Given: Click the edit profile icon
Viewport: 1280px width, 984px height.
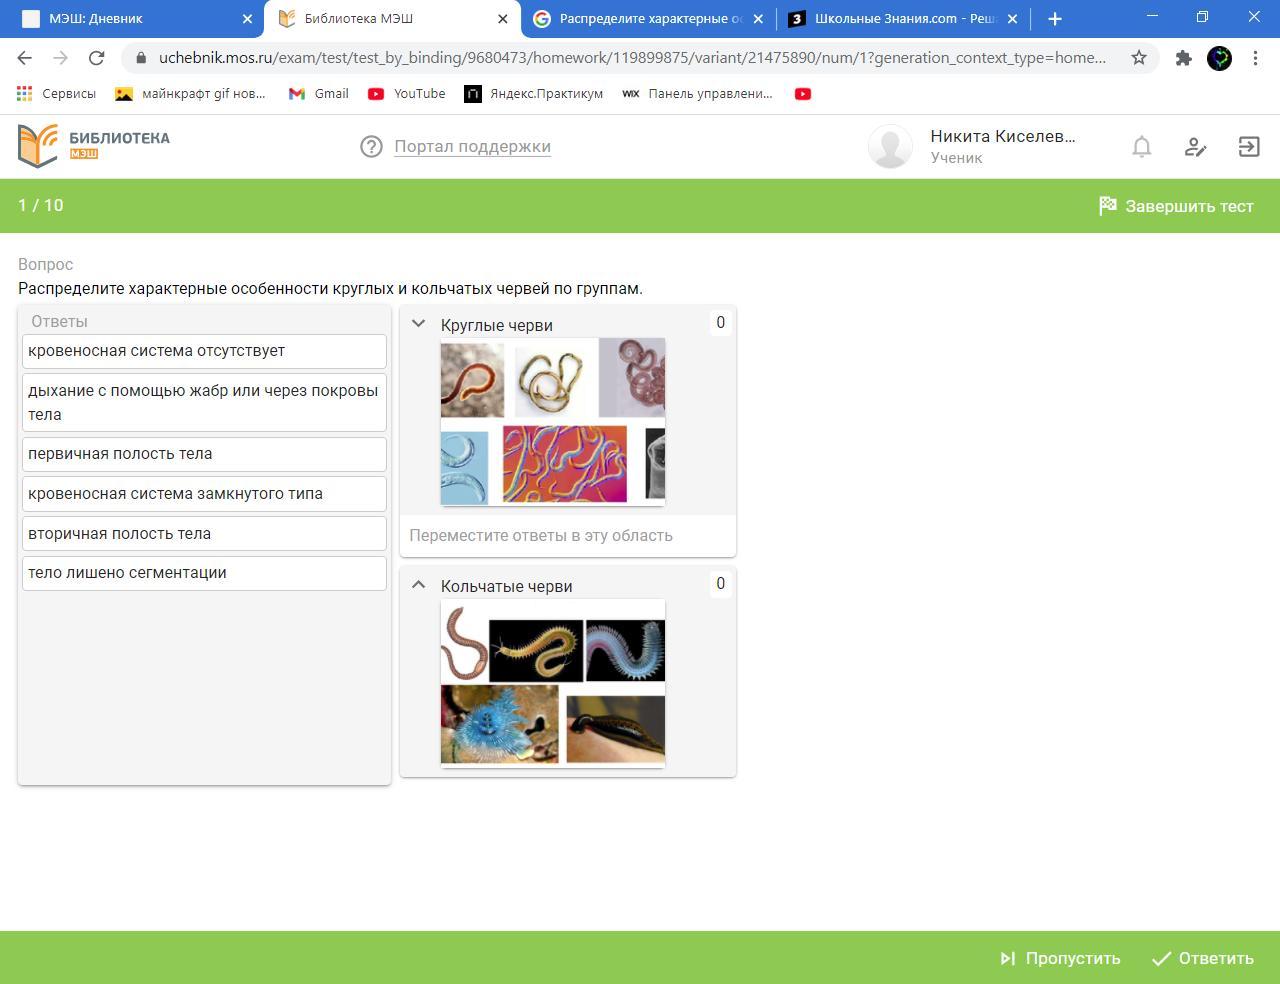Looking at the screenshot, I should [1195, 147].
